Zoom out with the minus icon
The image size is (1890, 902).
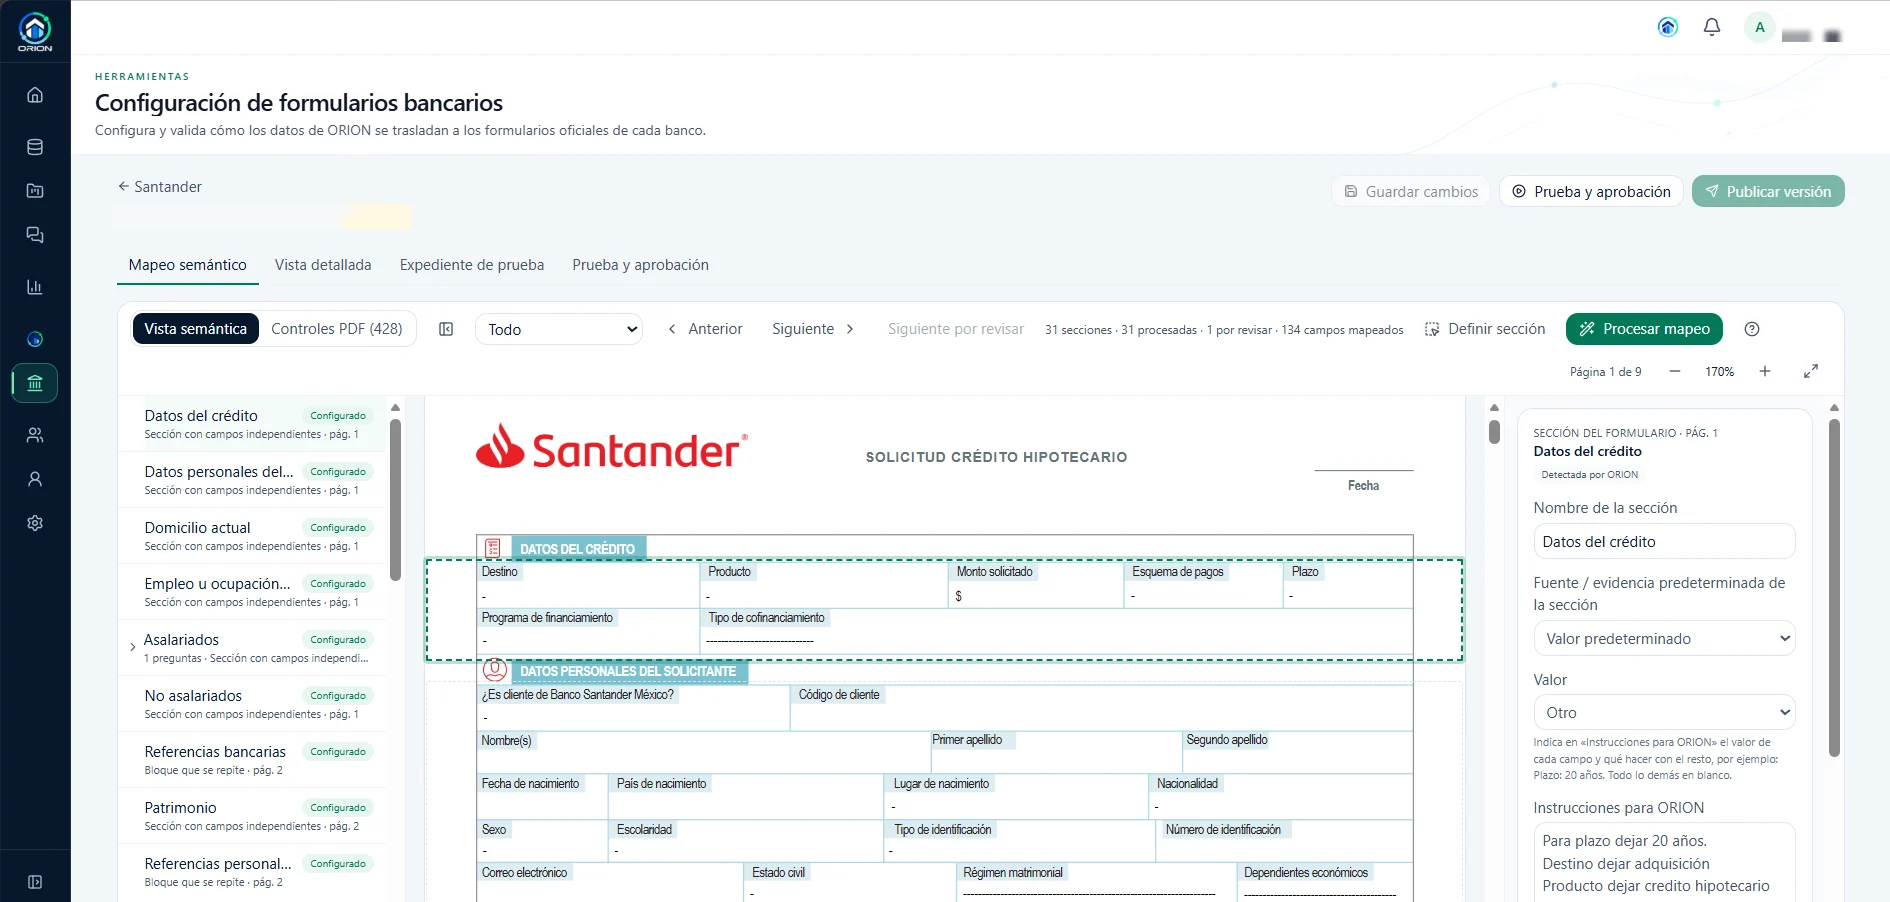click(1675, 371)
